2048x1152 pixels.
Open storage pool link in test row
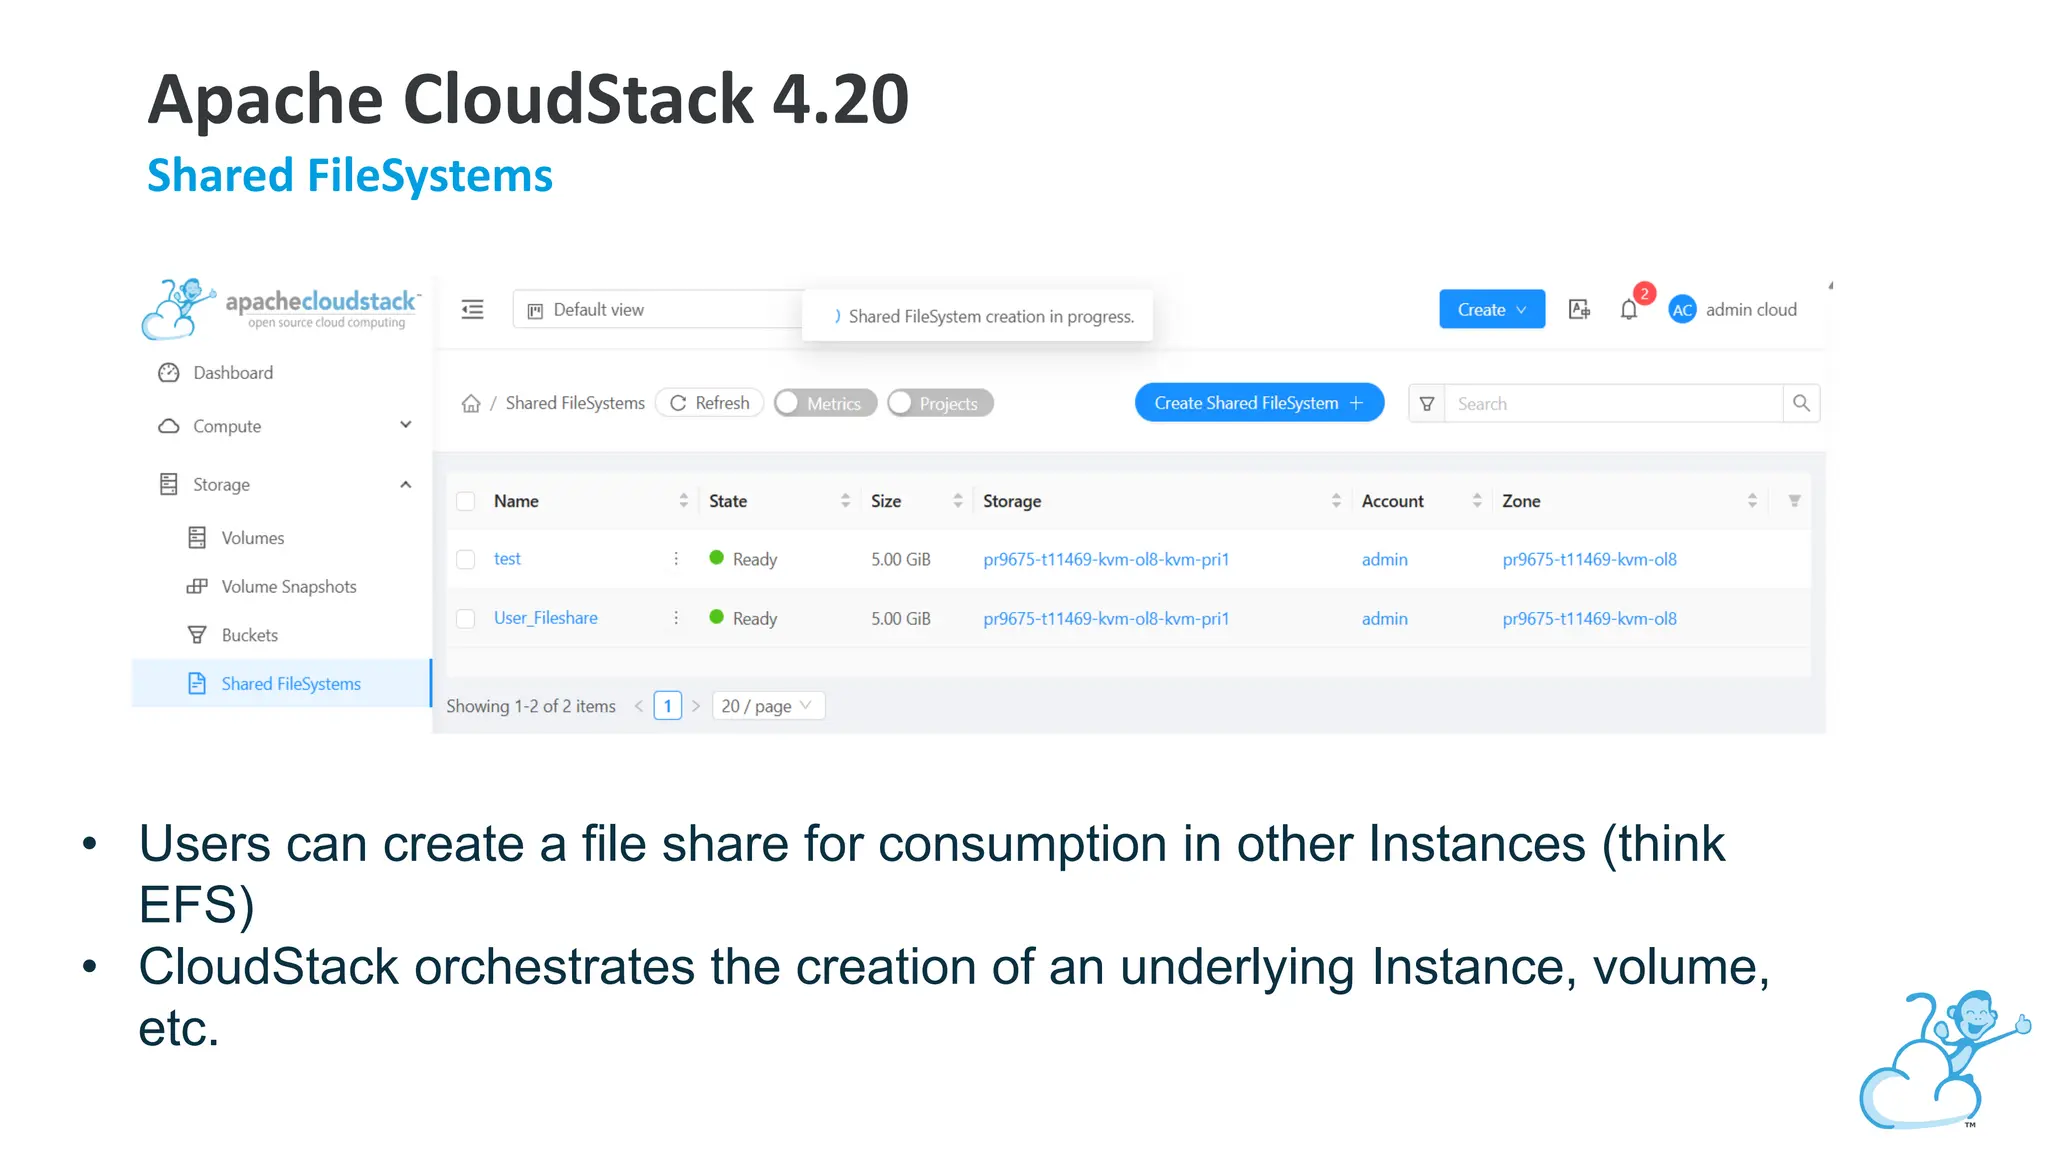tap(1106, 560)
